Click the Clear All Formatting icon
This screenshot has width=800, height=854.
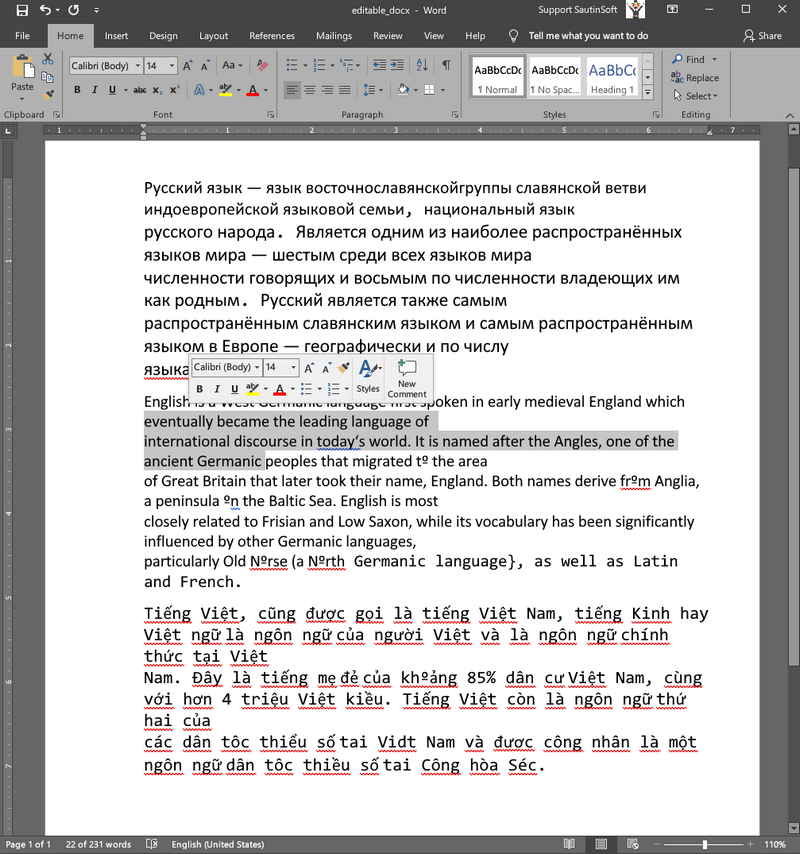pyautogui.click(x=262, y=65)
